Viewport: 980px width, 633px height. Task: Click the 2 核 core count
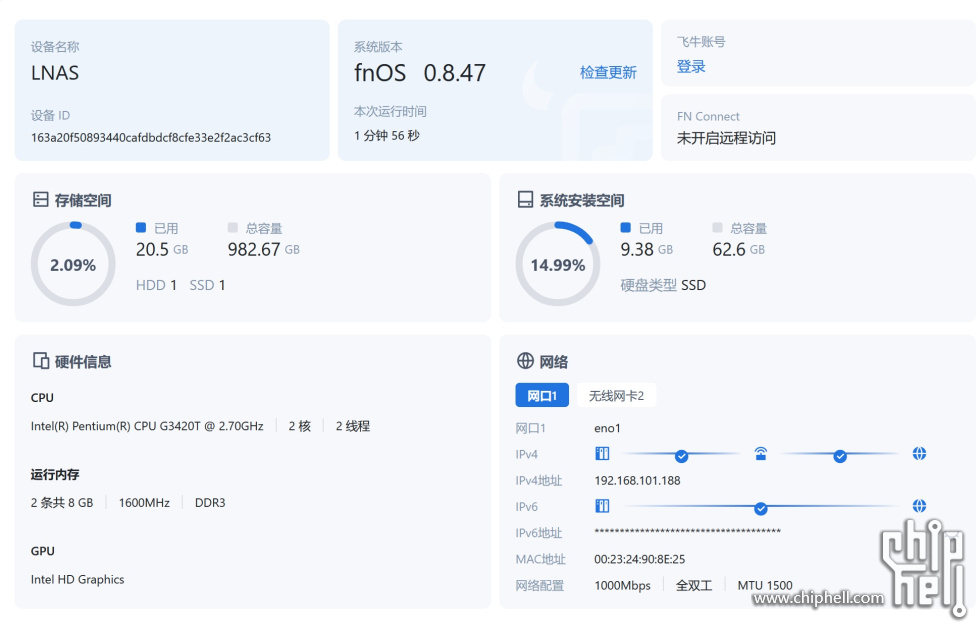pyautogui.click(x=300, y=426)
